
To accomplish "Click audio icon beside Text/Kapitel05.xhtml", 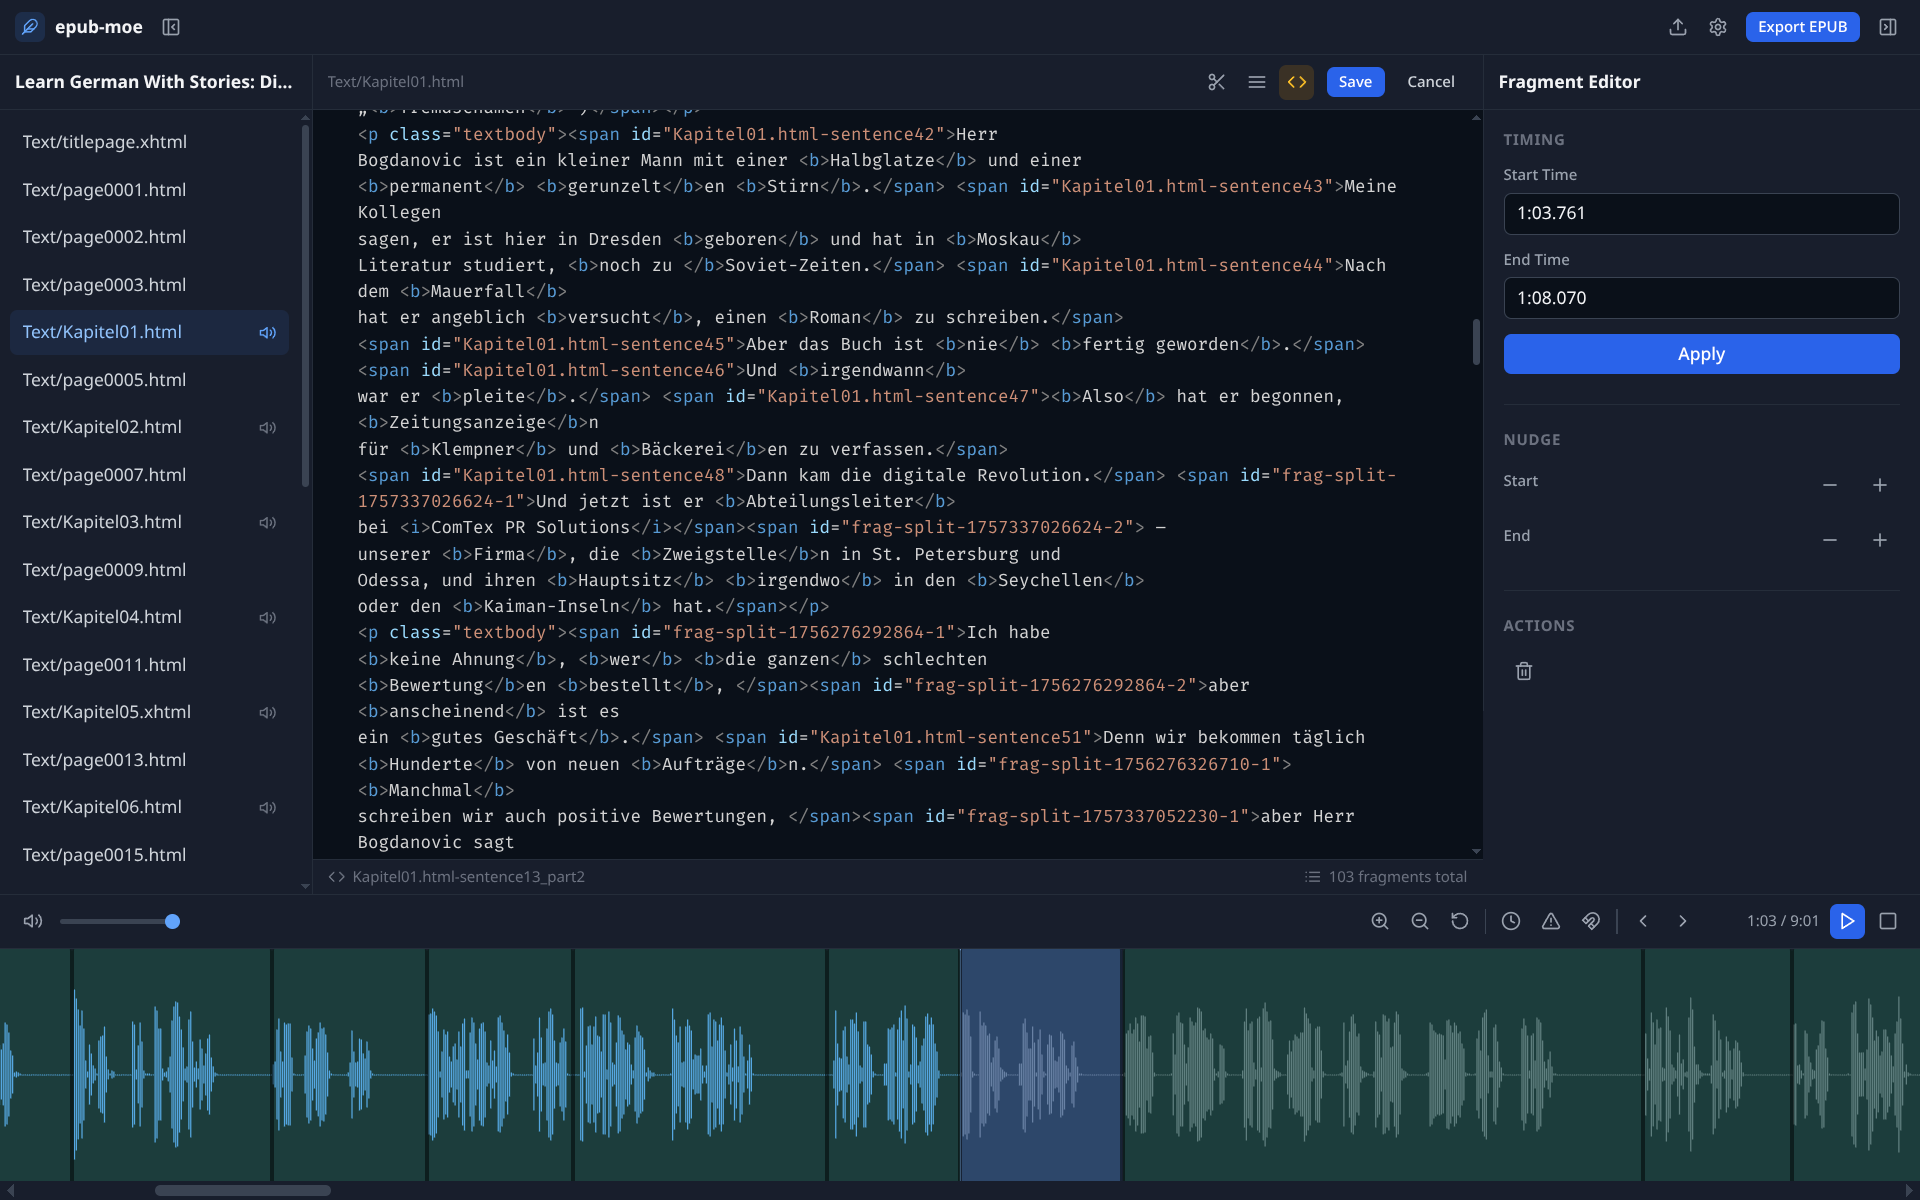I will tap(267, 713).
